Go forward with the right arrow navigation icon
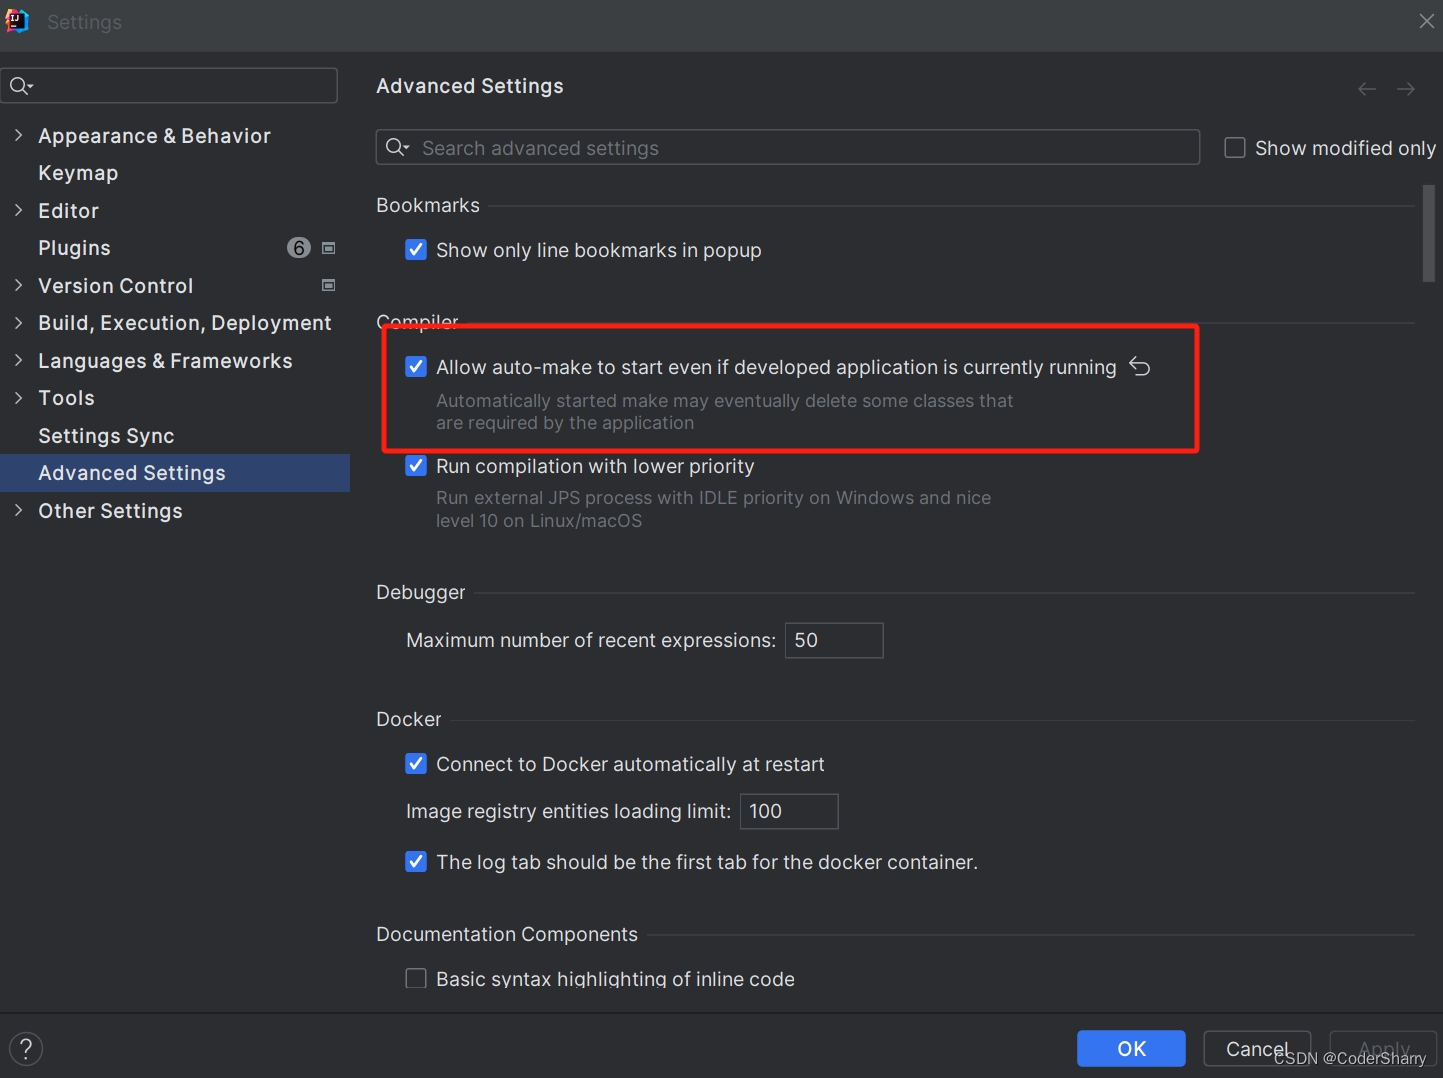This screenshot has width=1443, height=1078. click(x=1406, y=89)
